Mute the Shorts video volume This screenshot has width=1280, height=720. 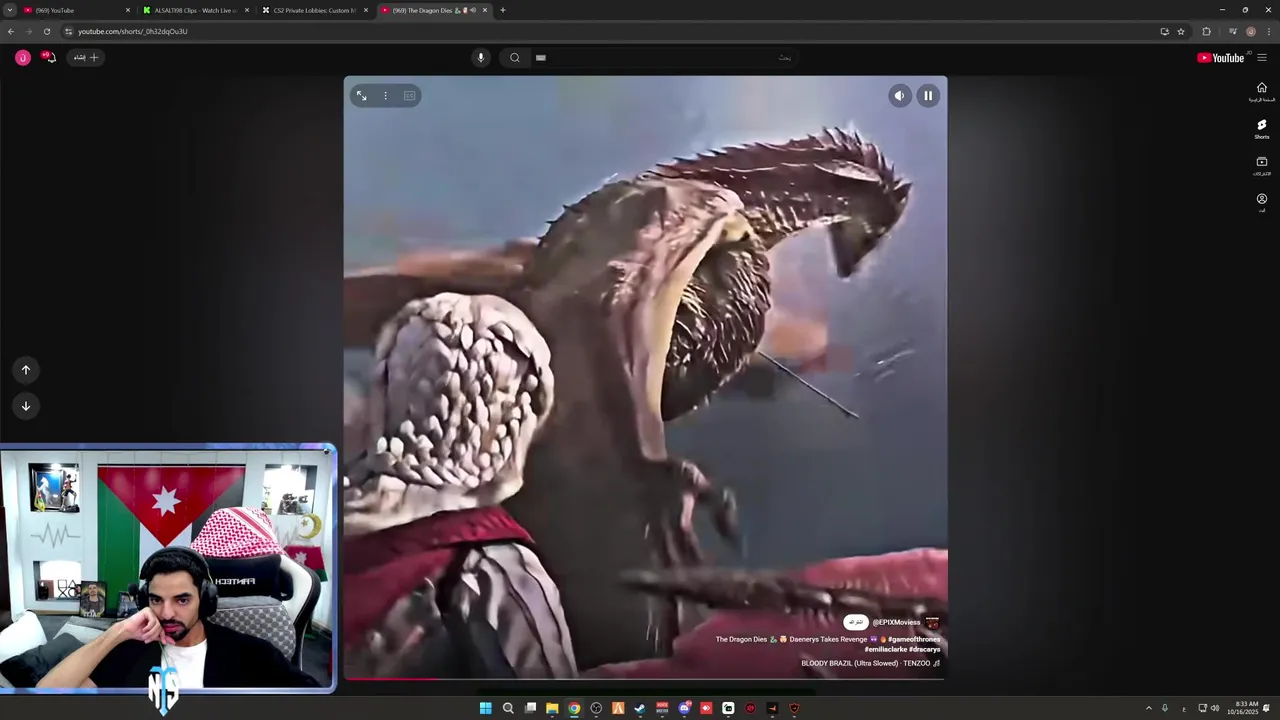[899, 96]
